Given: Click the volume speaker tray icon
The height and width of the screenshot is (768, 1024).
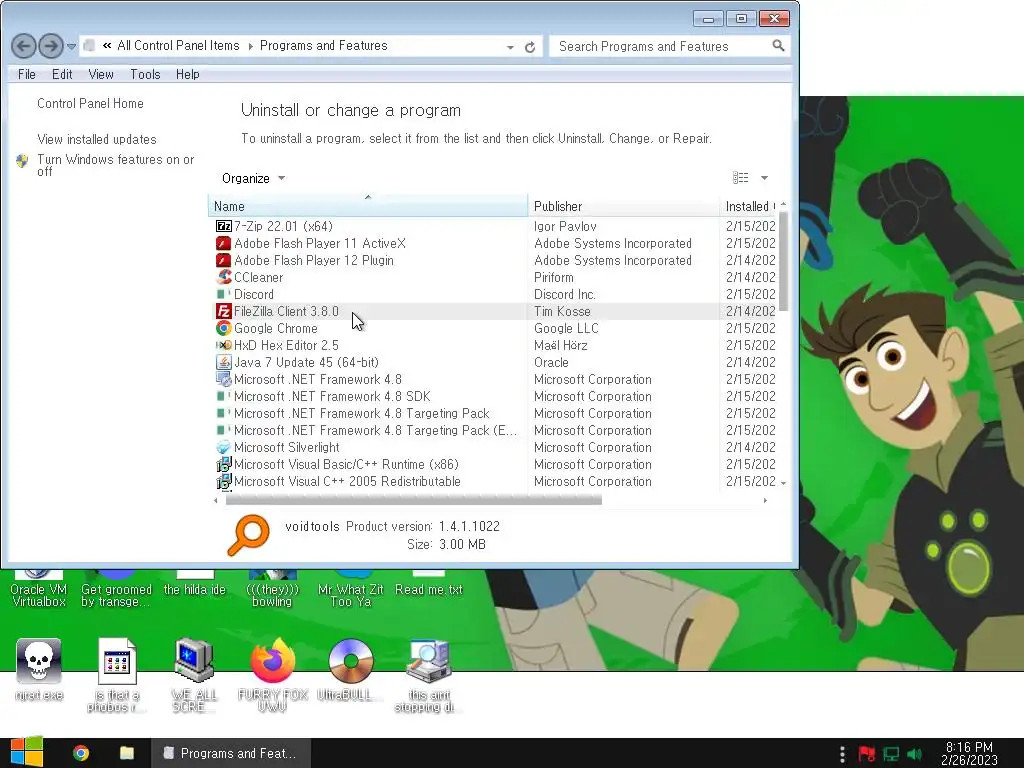Looking at the screenshot, I should pyautogui.click(x=915, y=754).
